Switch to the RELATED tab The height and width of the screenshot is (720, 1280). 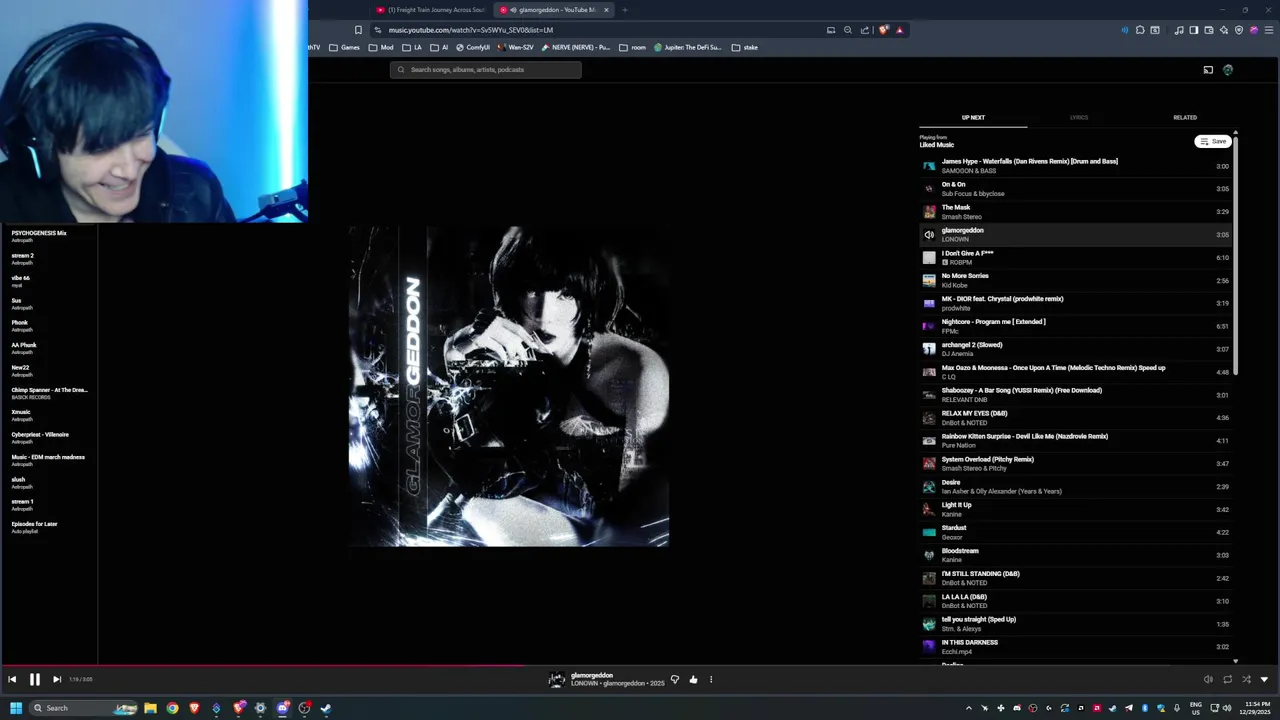point(1185,117)
